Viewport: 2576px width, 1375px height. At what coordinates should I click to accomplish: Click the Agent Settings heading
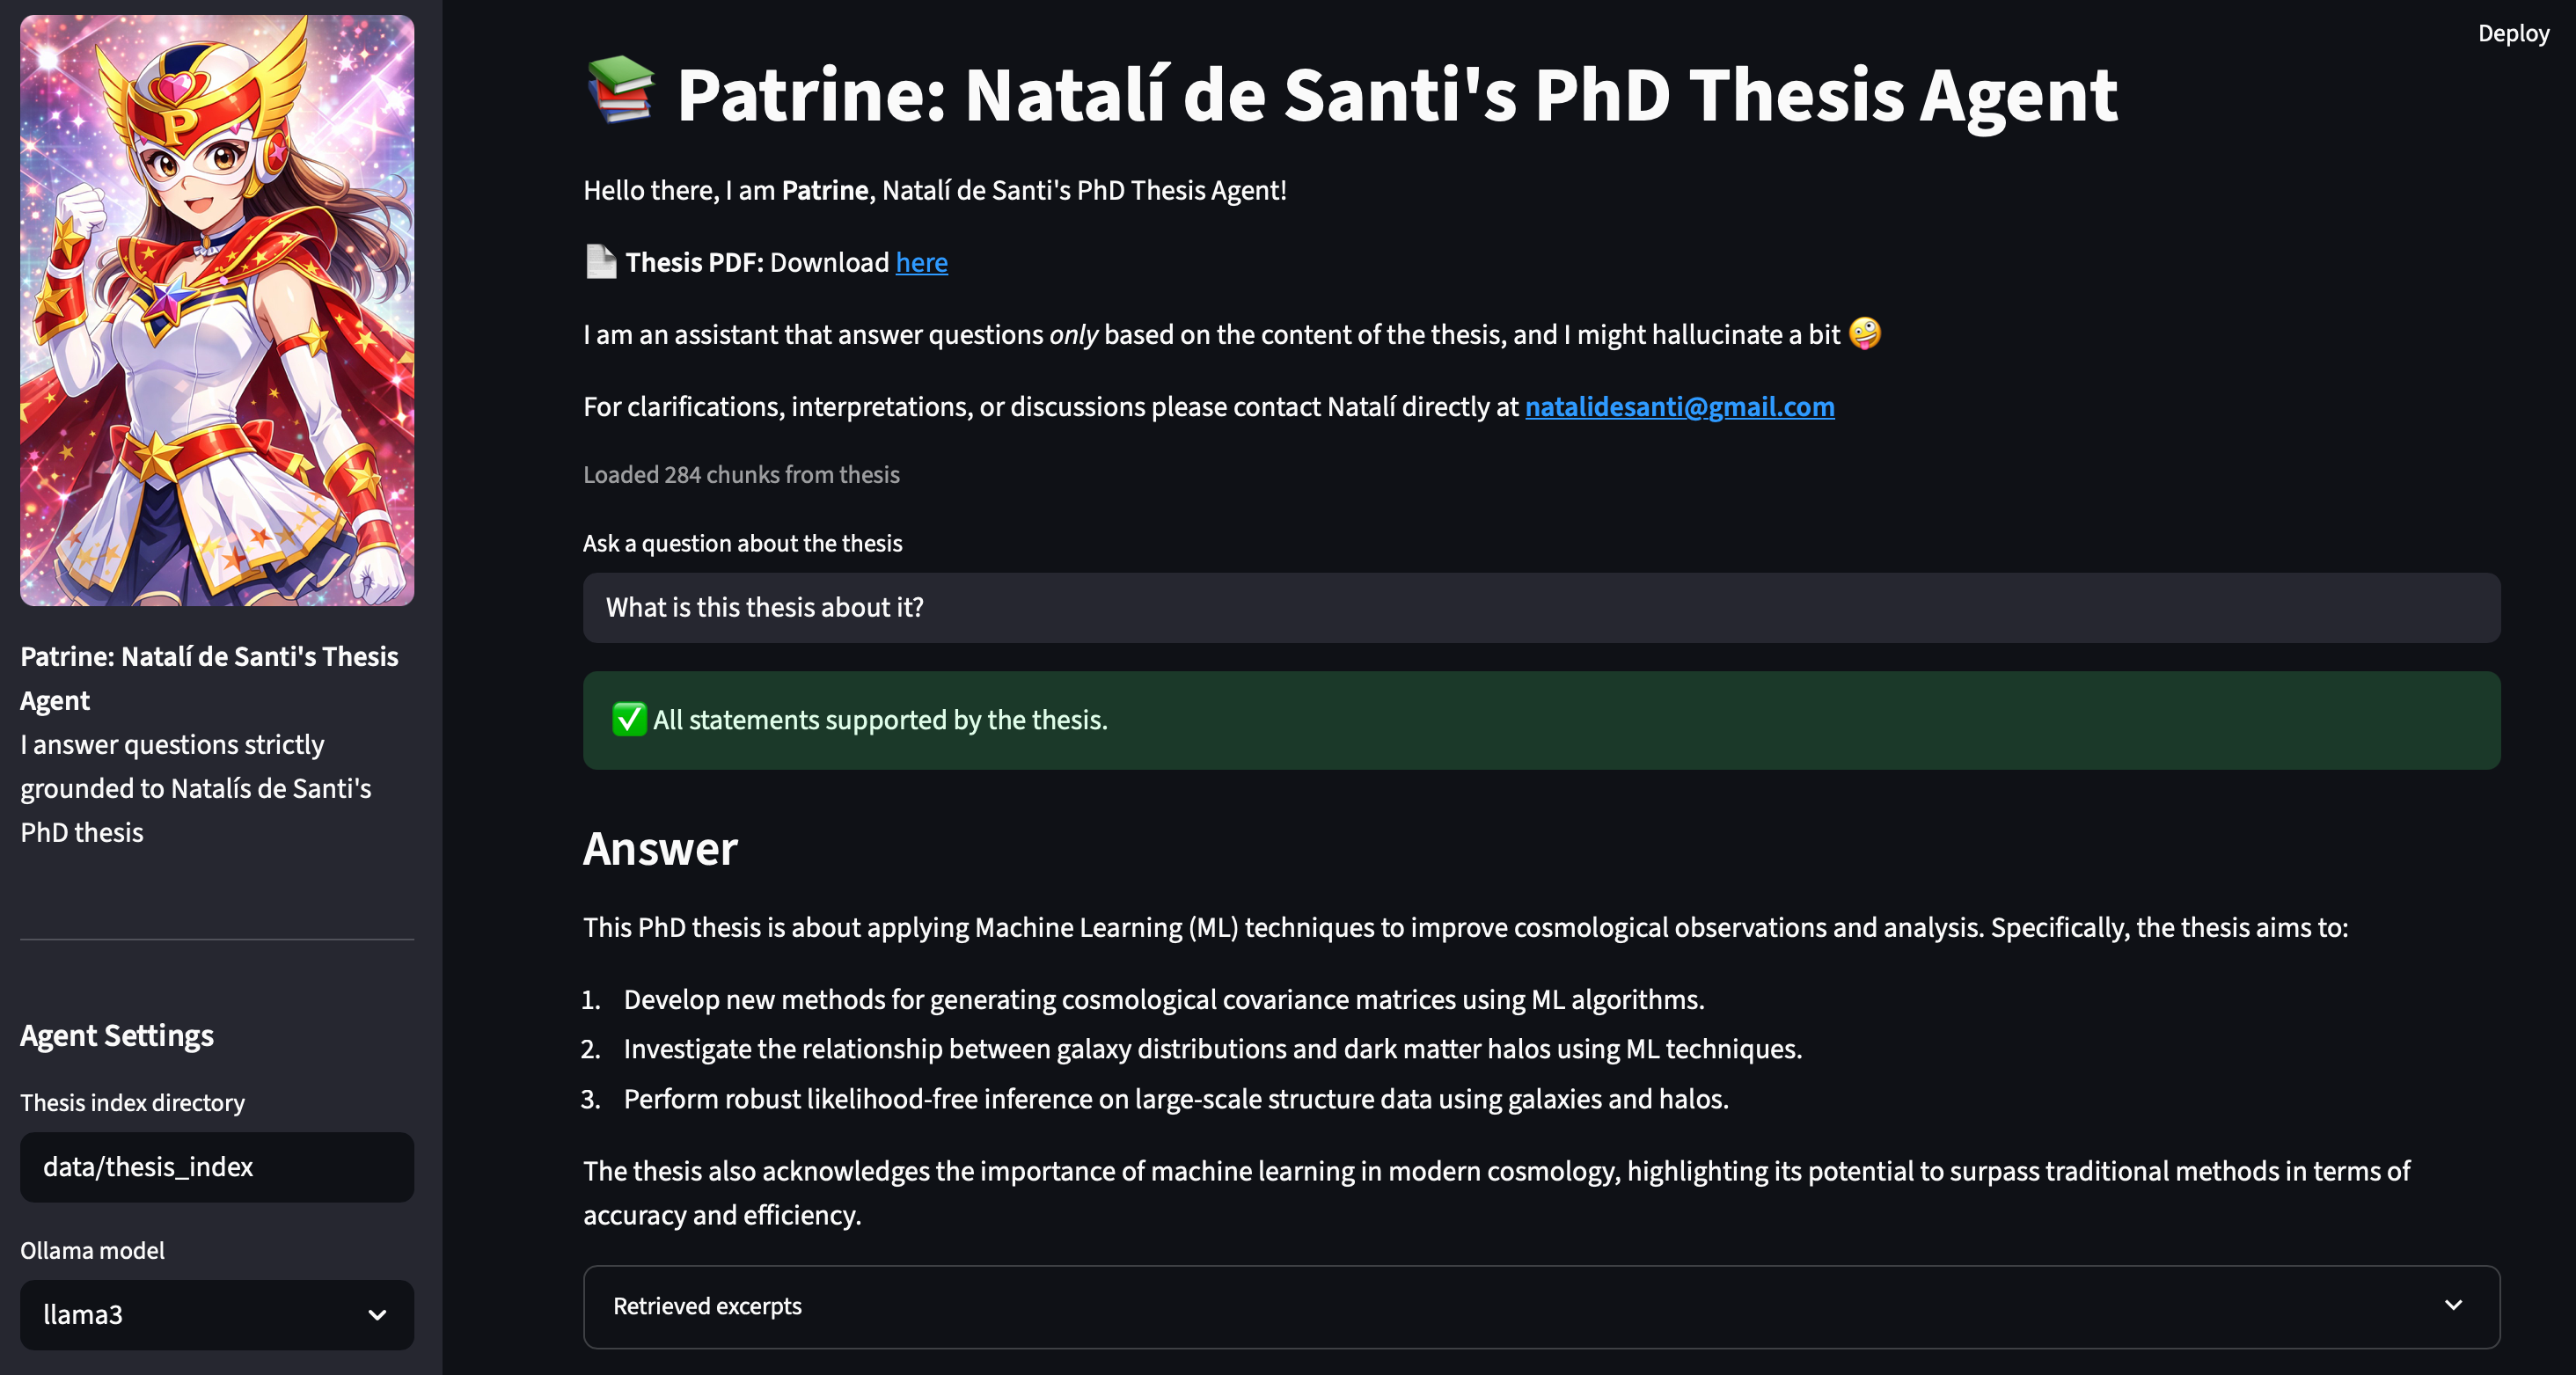click(117, 1035)
